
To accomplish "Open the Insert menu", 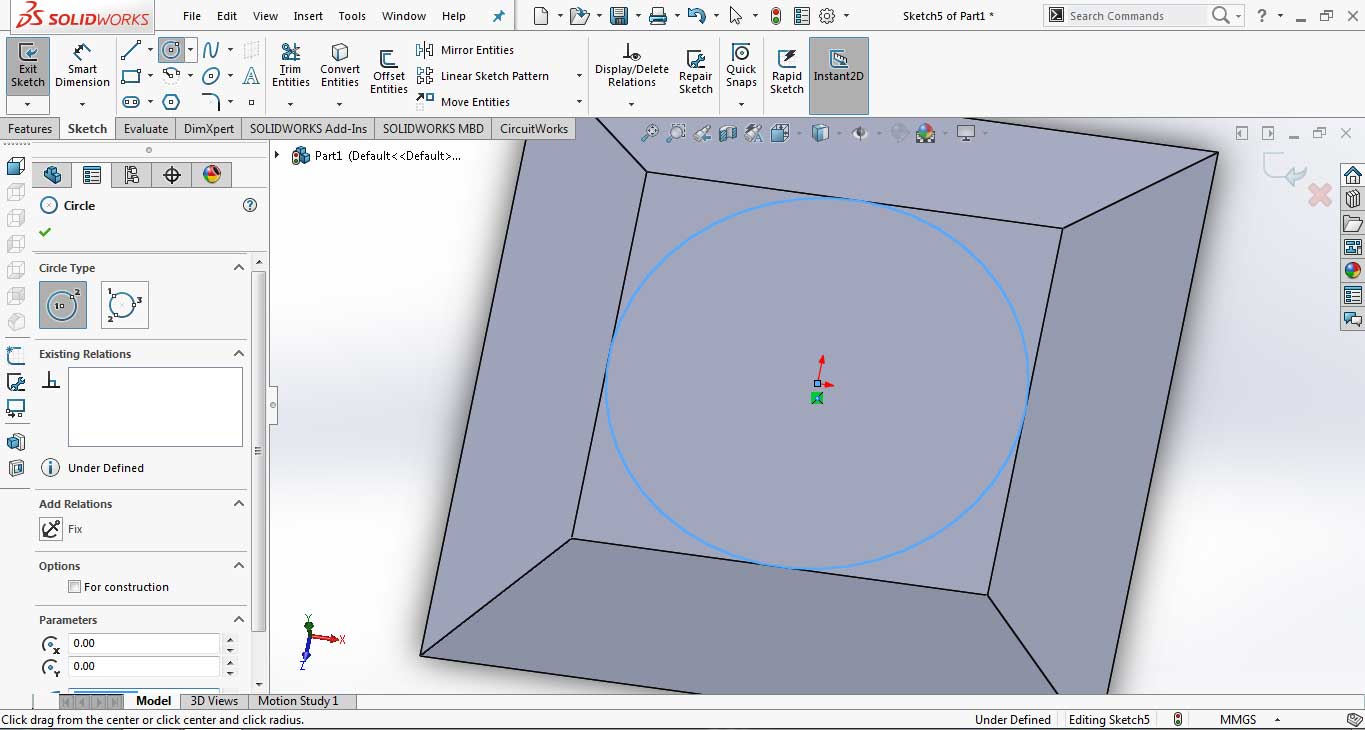I will pos(308,16).
